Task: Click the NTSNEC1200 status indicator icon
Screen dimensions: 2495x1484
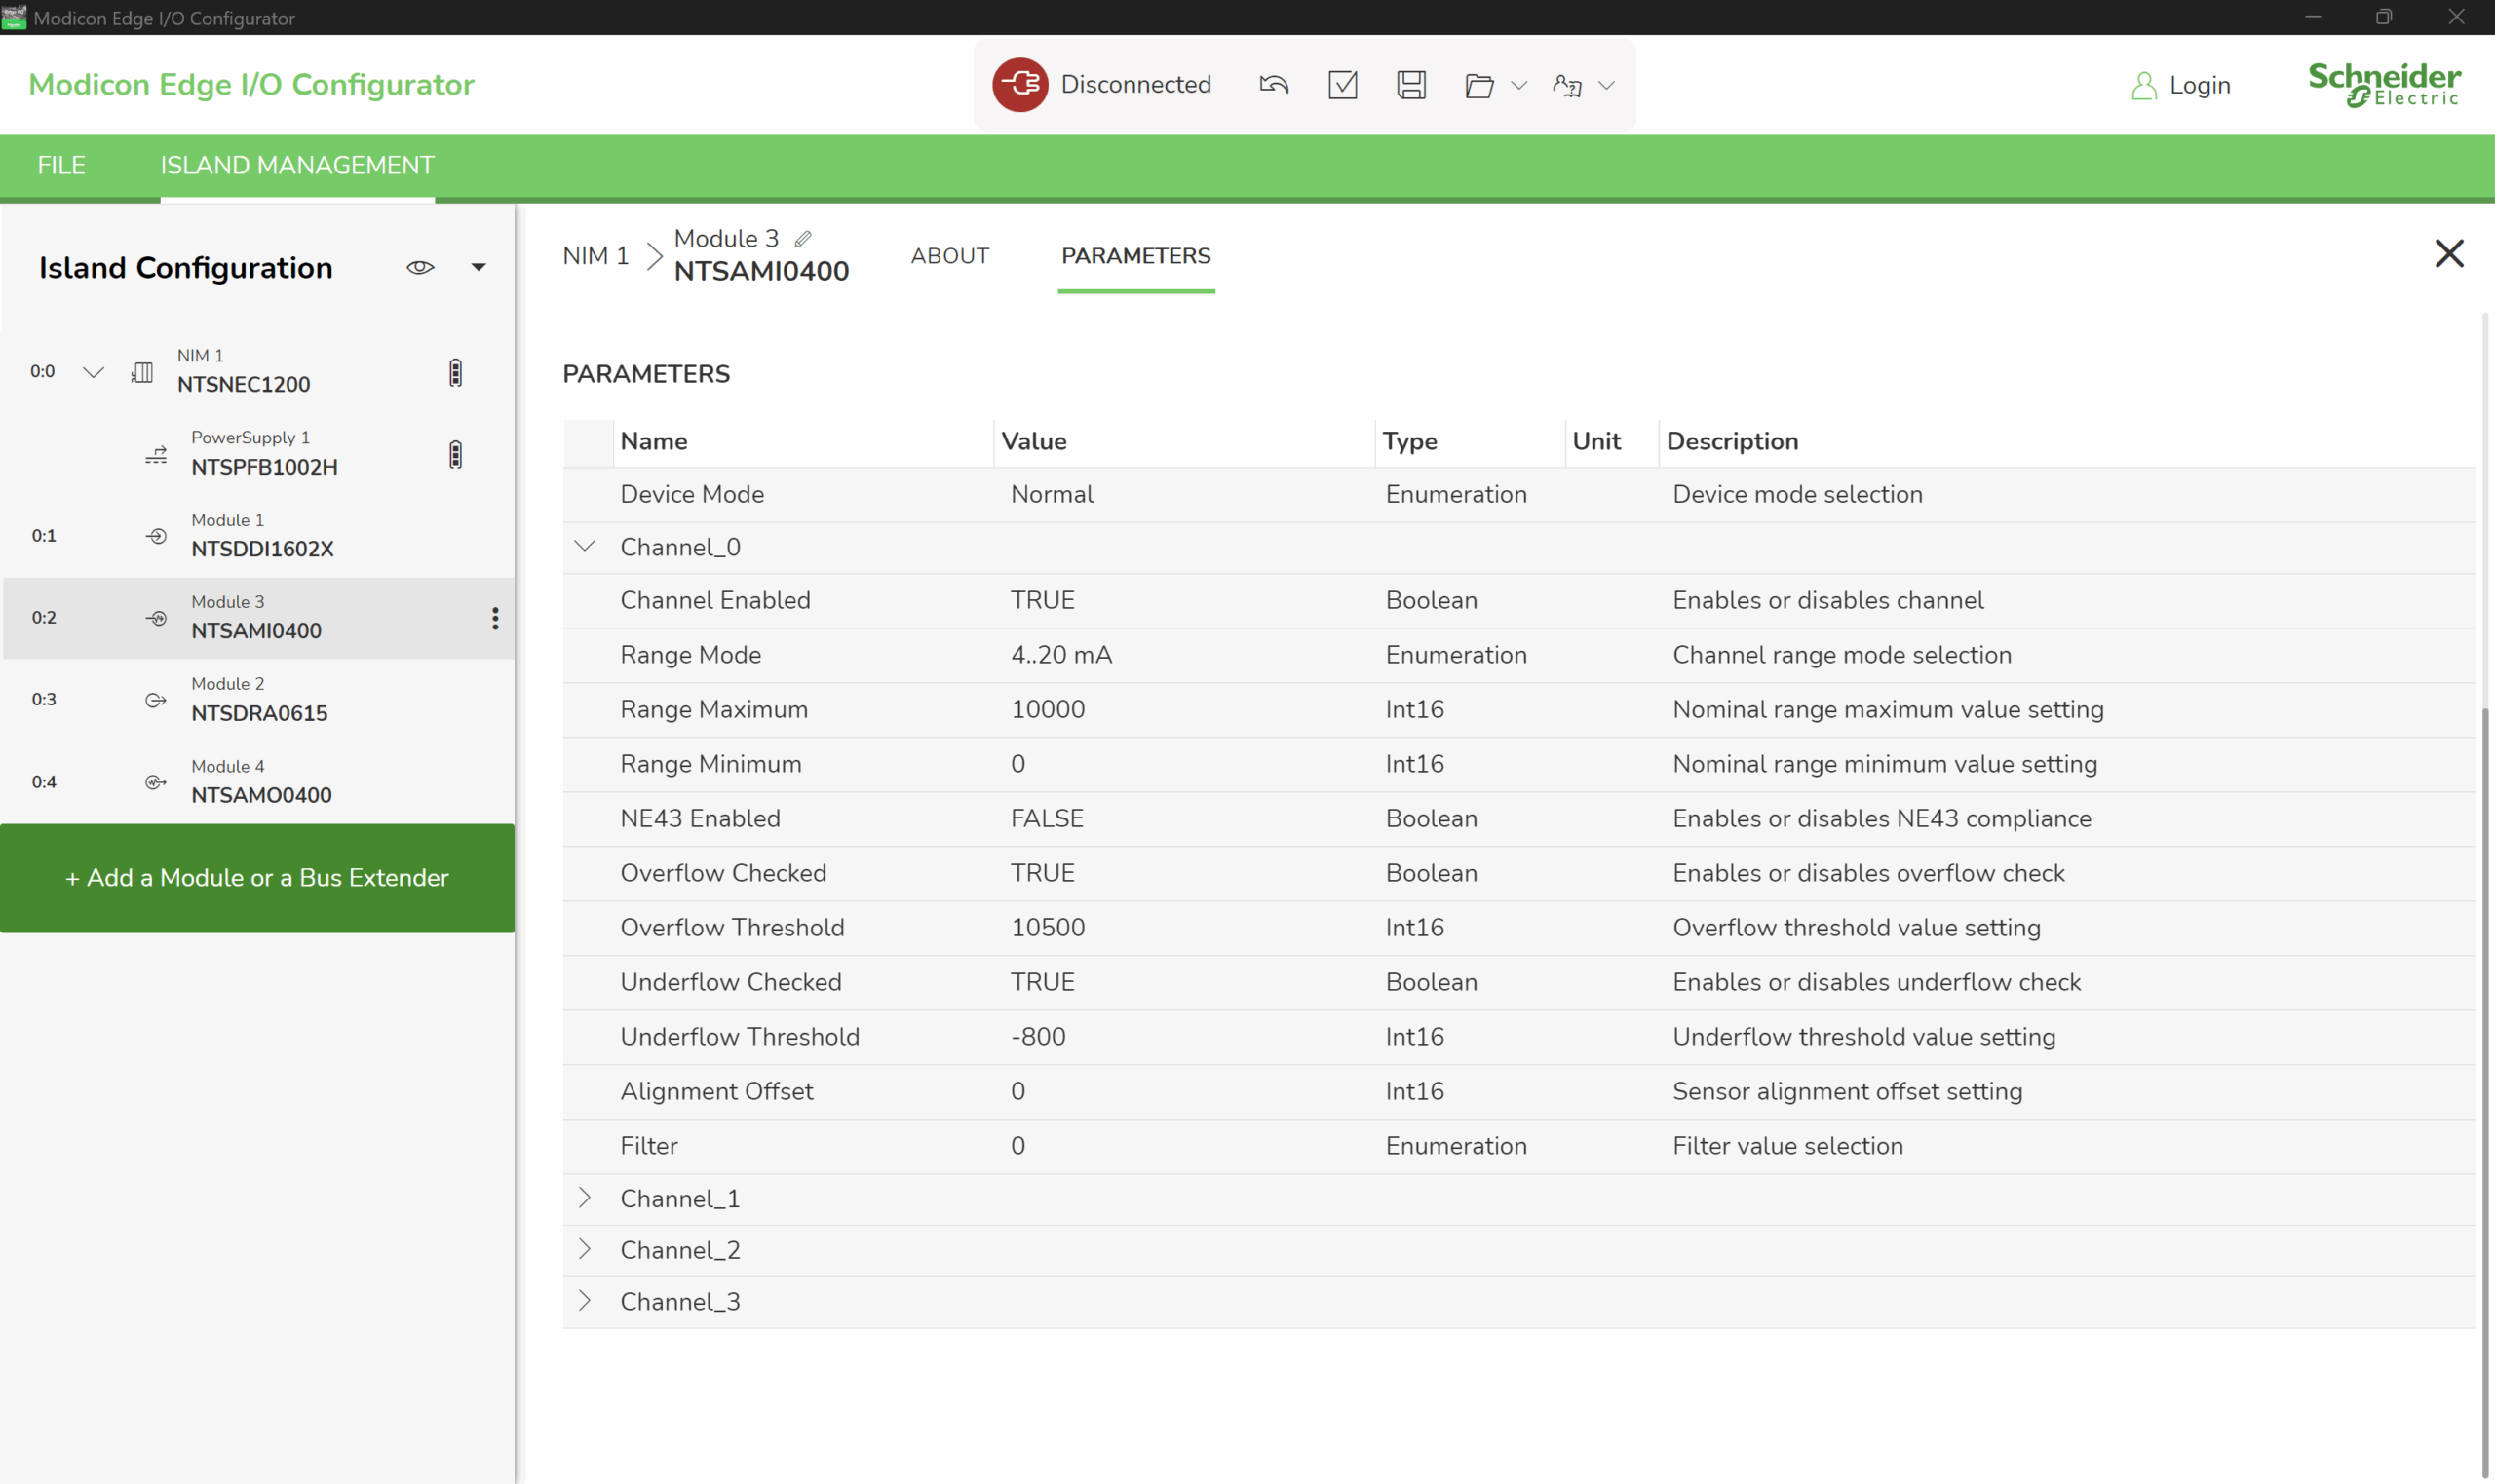Action: tap(455, 372)
